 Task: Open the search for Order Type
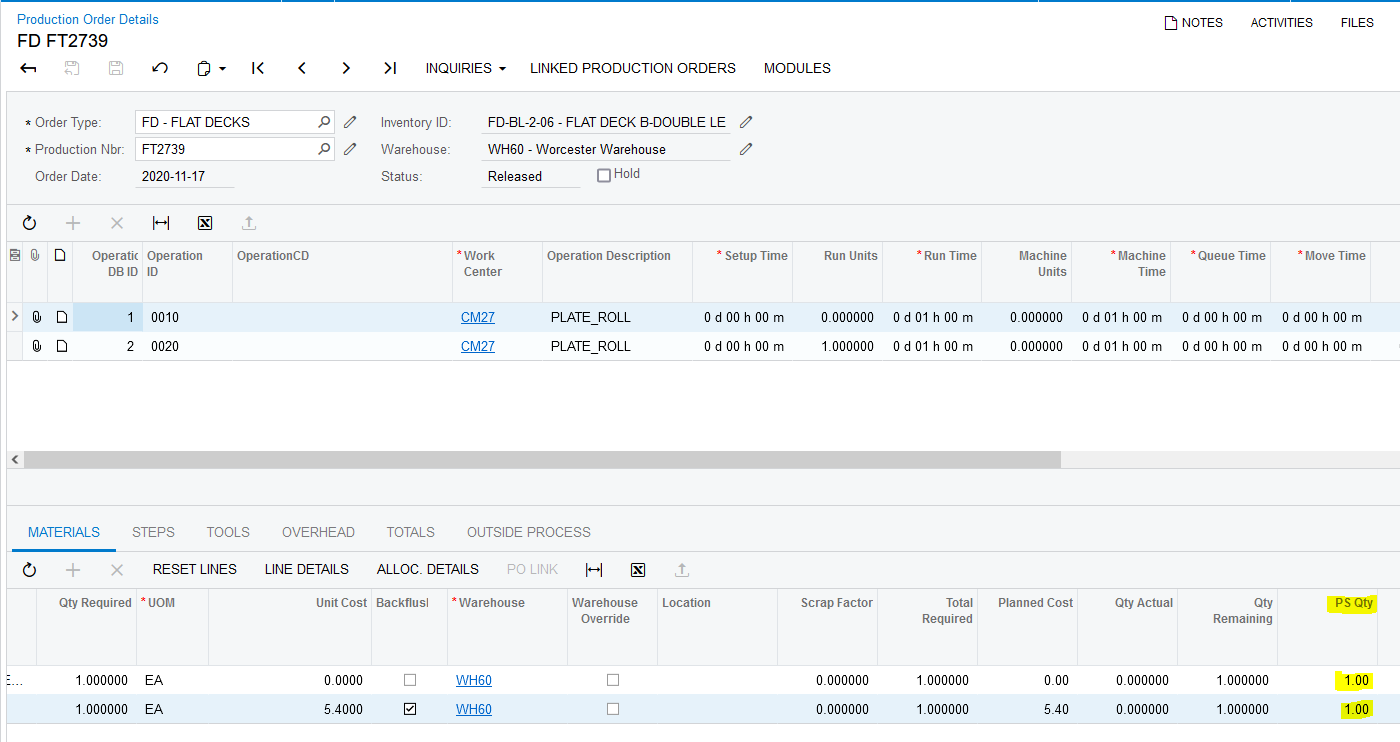click(324, 122)
